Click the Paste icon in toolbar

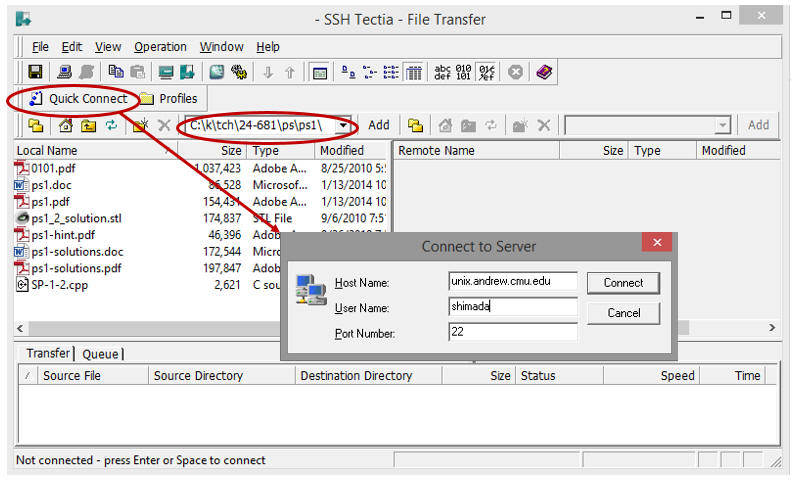pos(138,72)
